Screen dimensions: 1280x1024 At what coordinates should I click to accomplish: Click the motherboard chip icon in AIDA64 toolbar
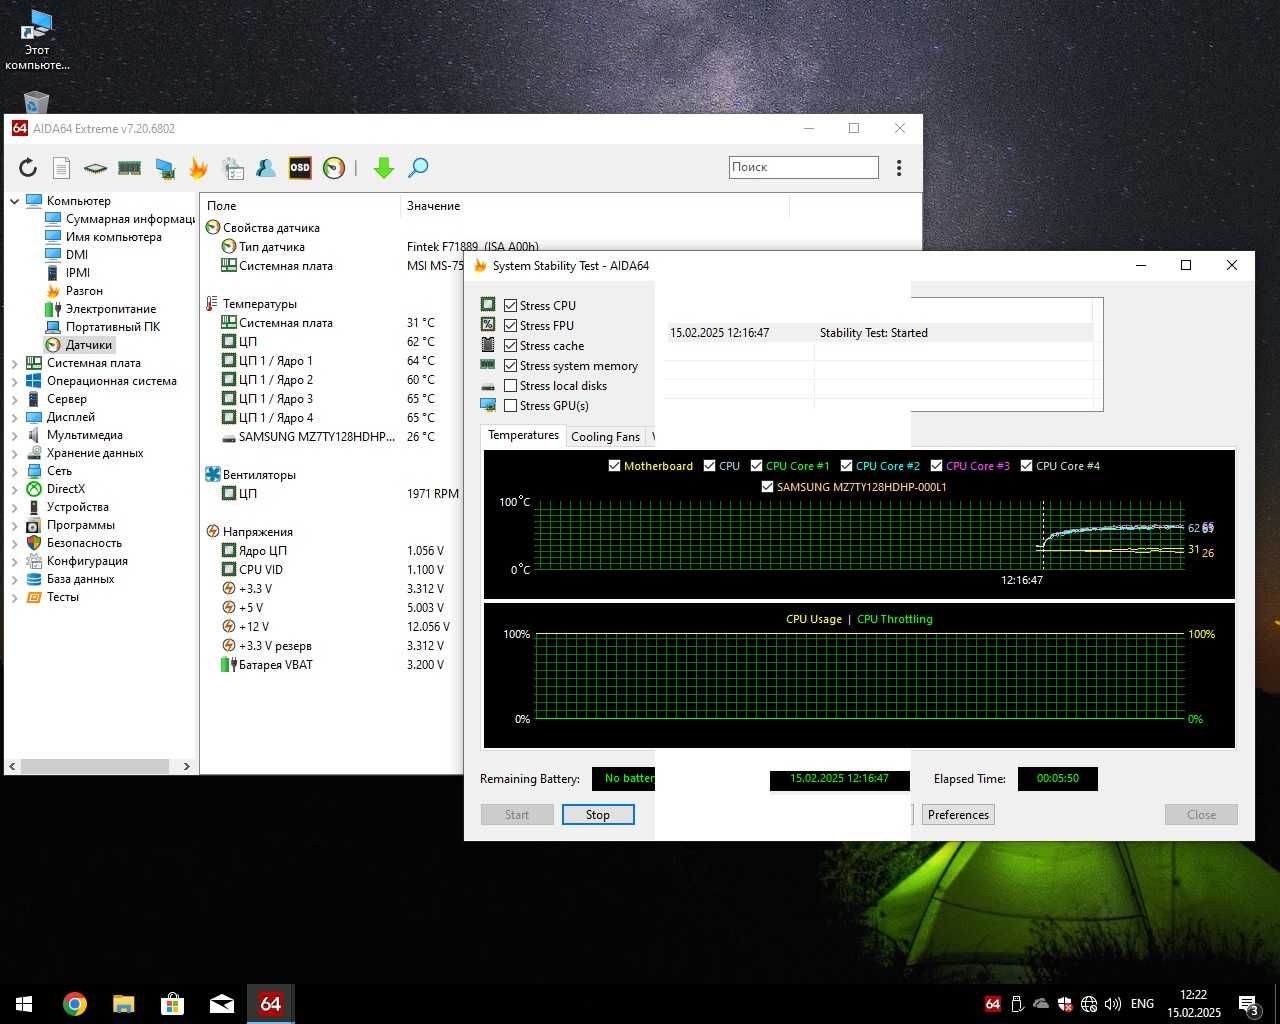click(x=95, y=168)
